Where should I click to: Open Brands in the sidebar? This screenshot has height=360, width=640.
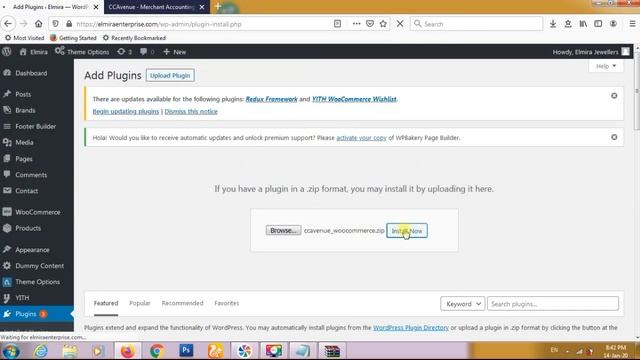coord(25,110)
